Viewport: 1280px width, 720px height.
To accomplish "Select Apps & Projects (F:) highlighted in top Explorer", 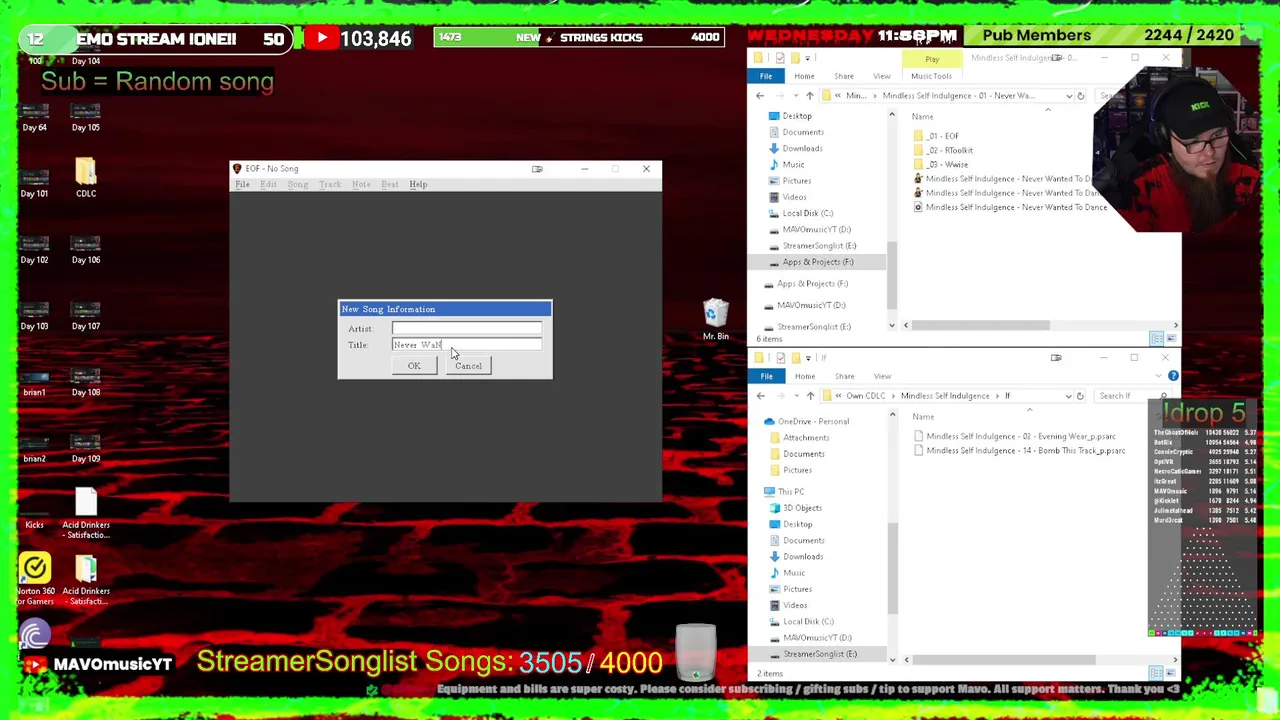I will (x=817, y=262).
